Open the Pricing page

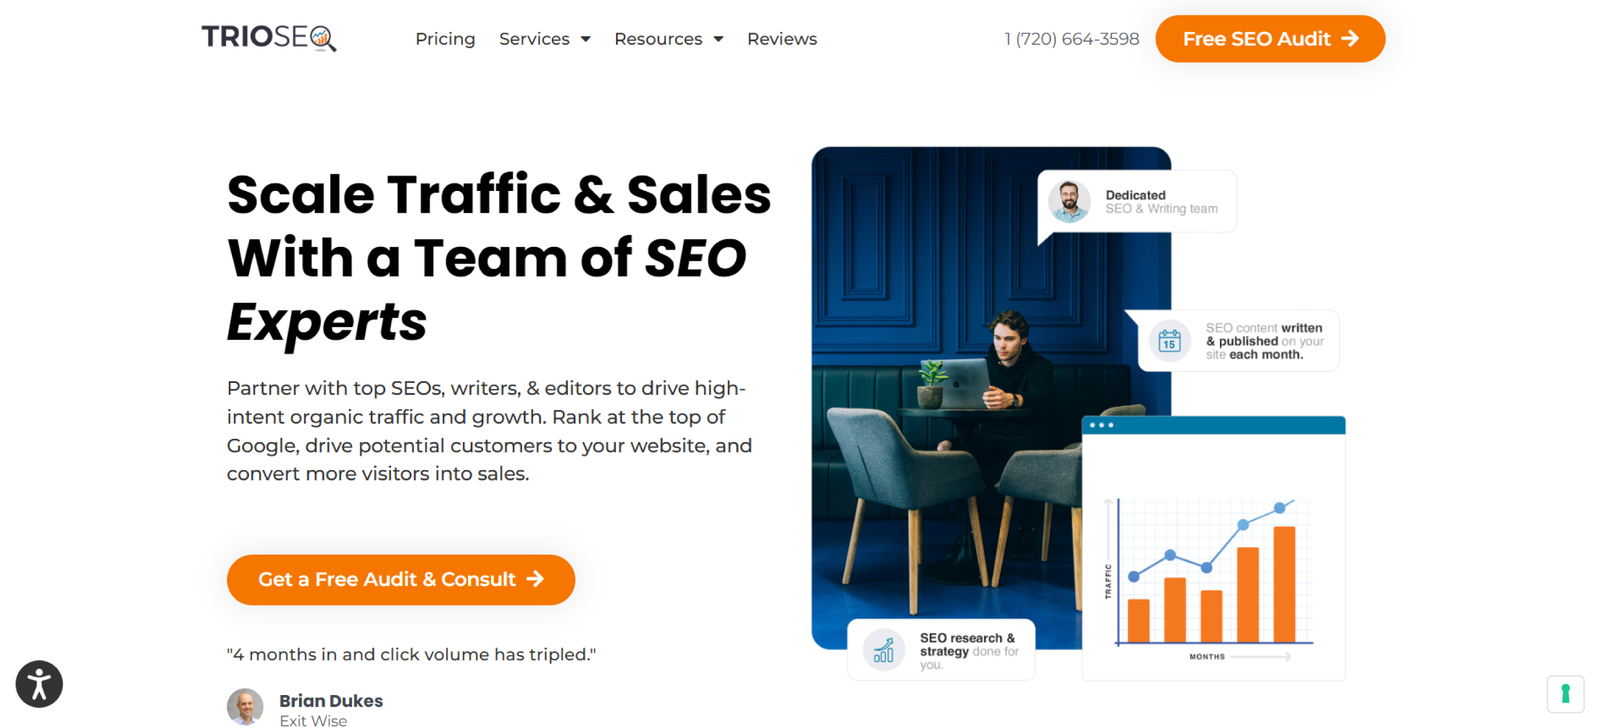(x=445, y=39)
